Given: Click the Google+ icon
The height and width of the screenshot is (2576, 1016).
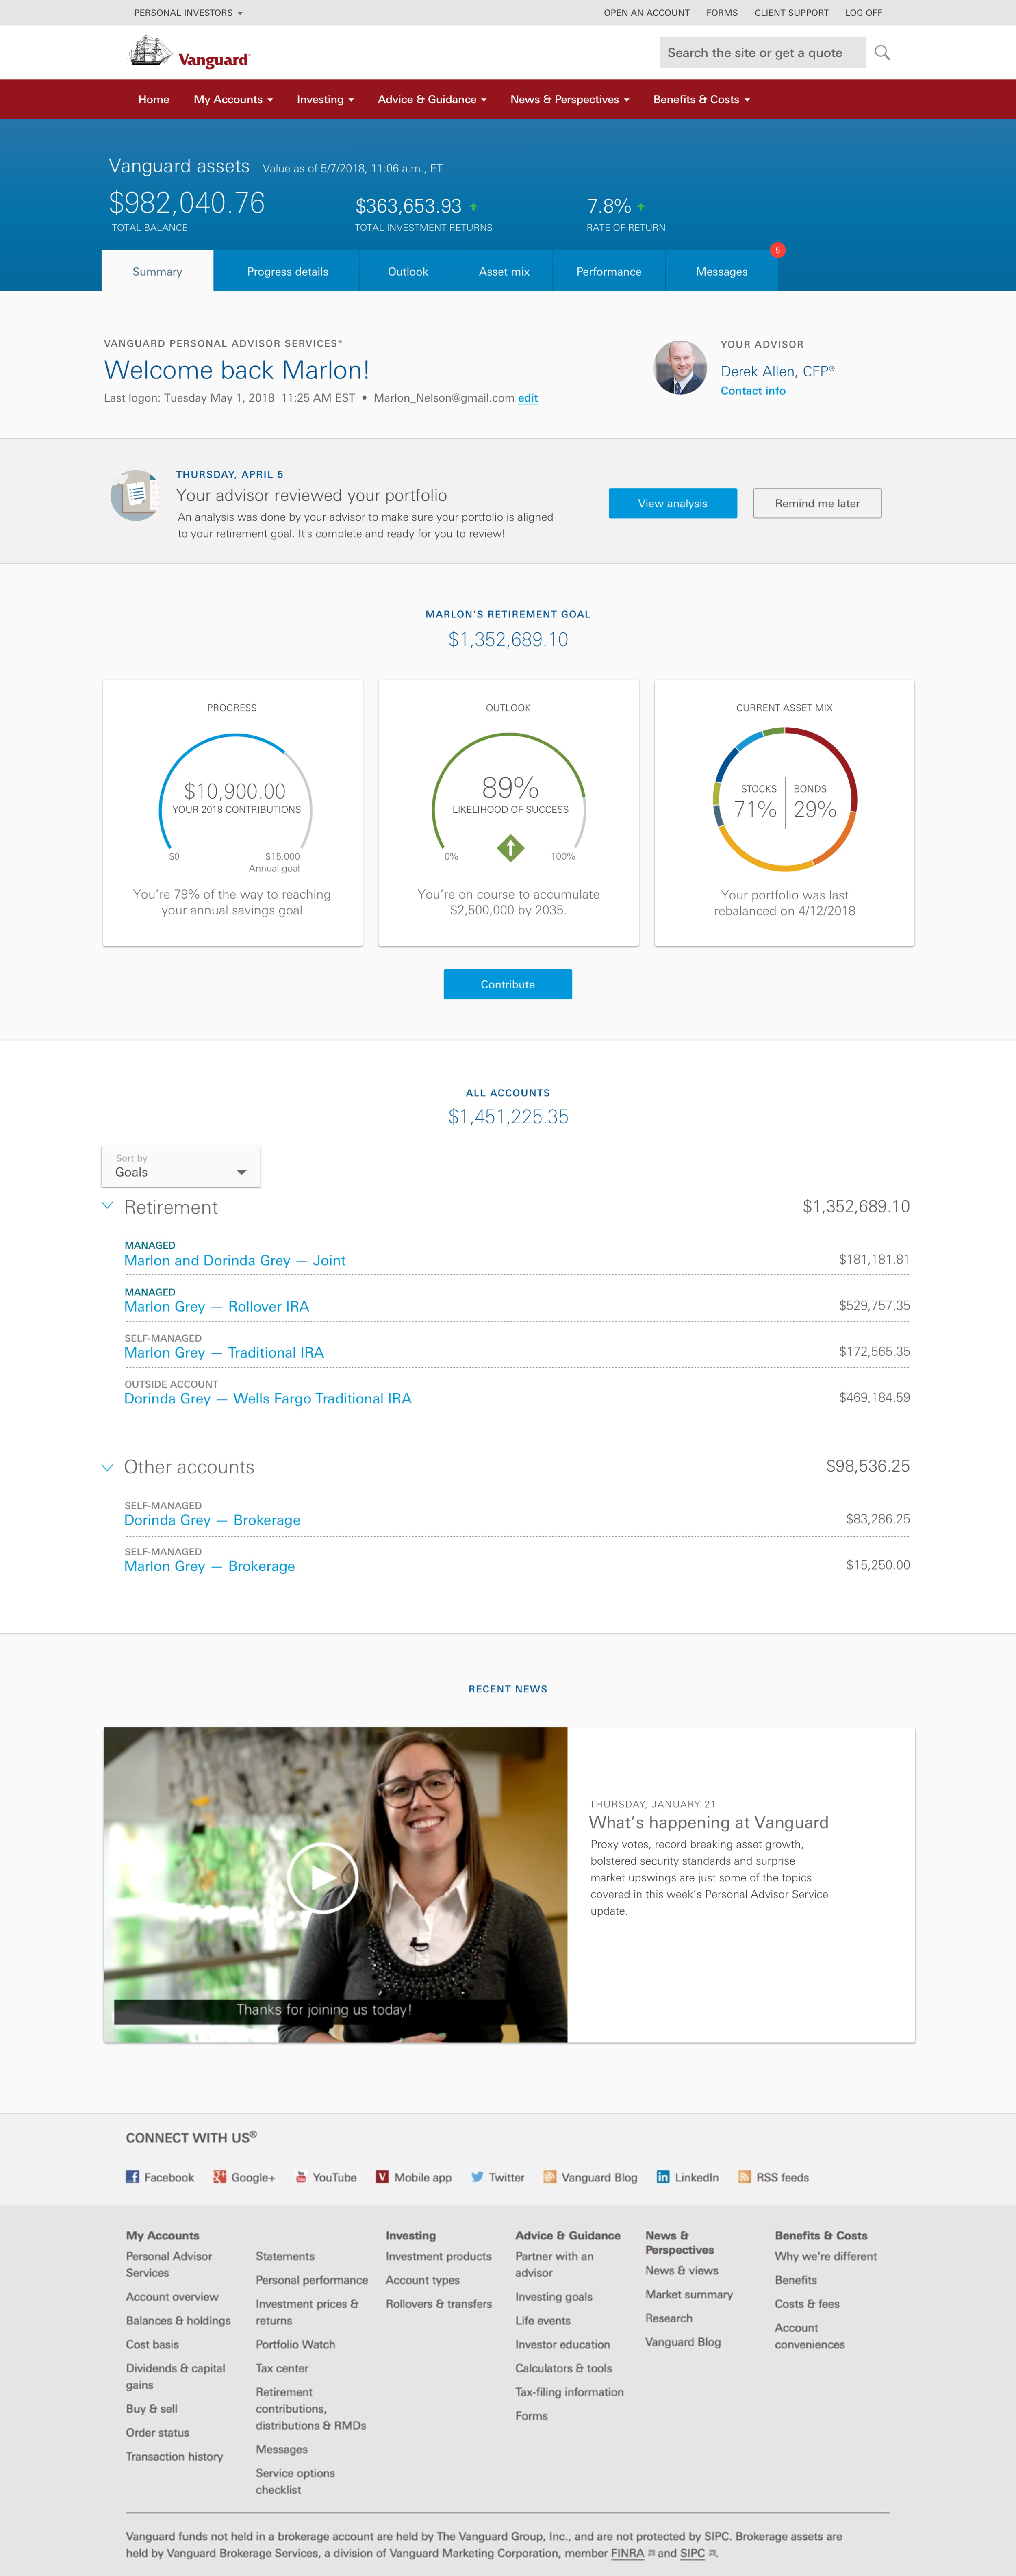Looking at the screenshot, I should 219,2177.
